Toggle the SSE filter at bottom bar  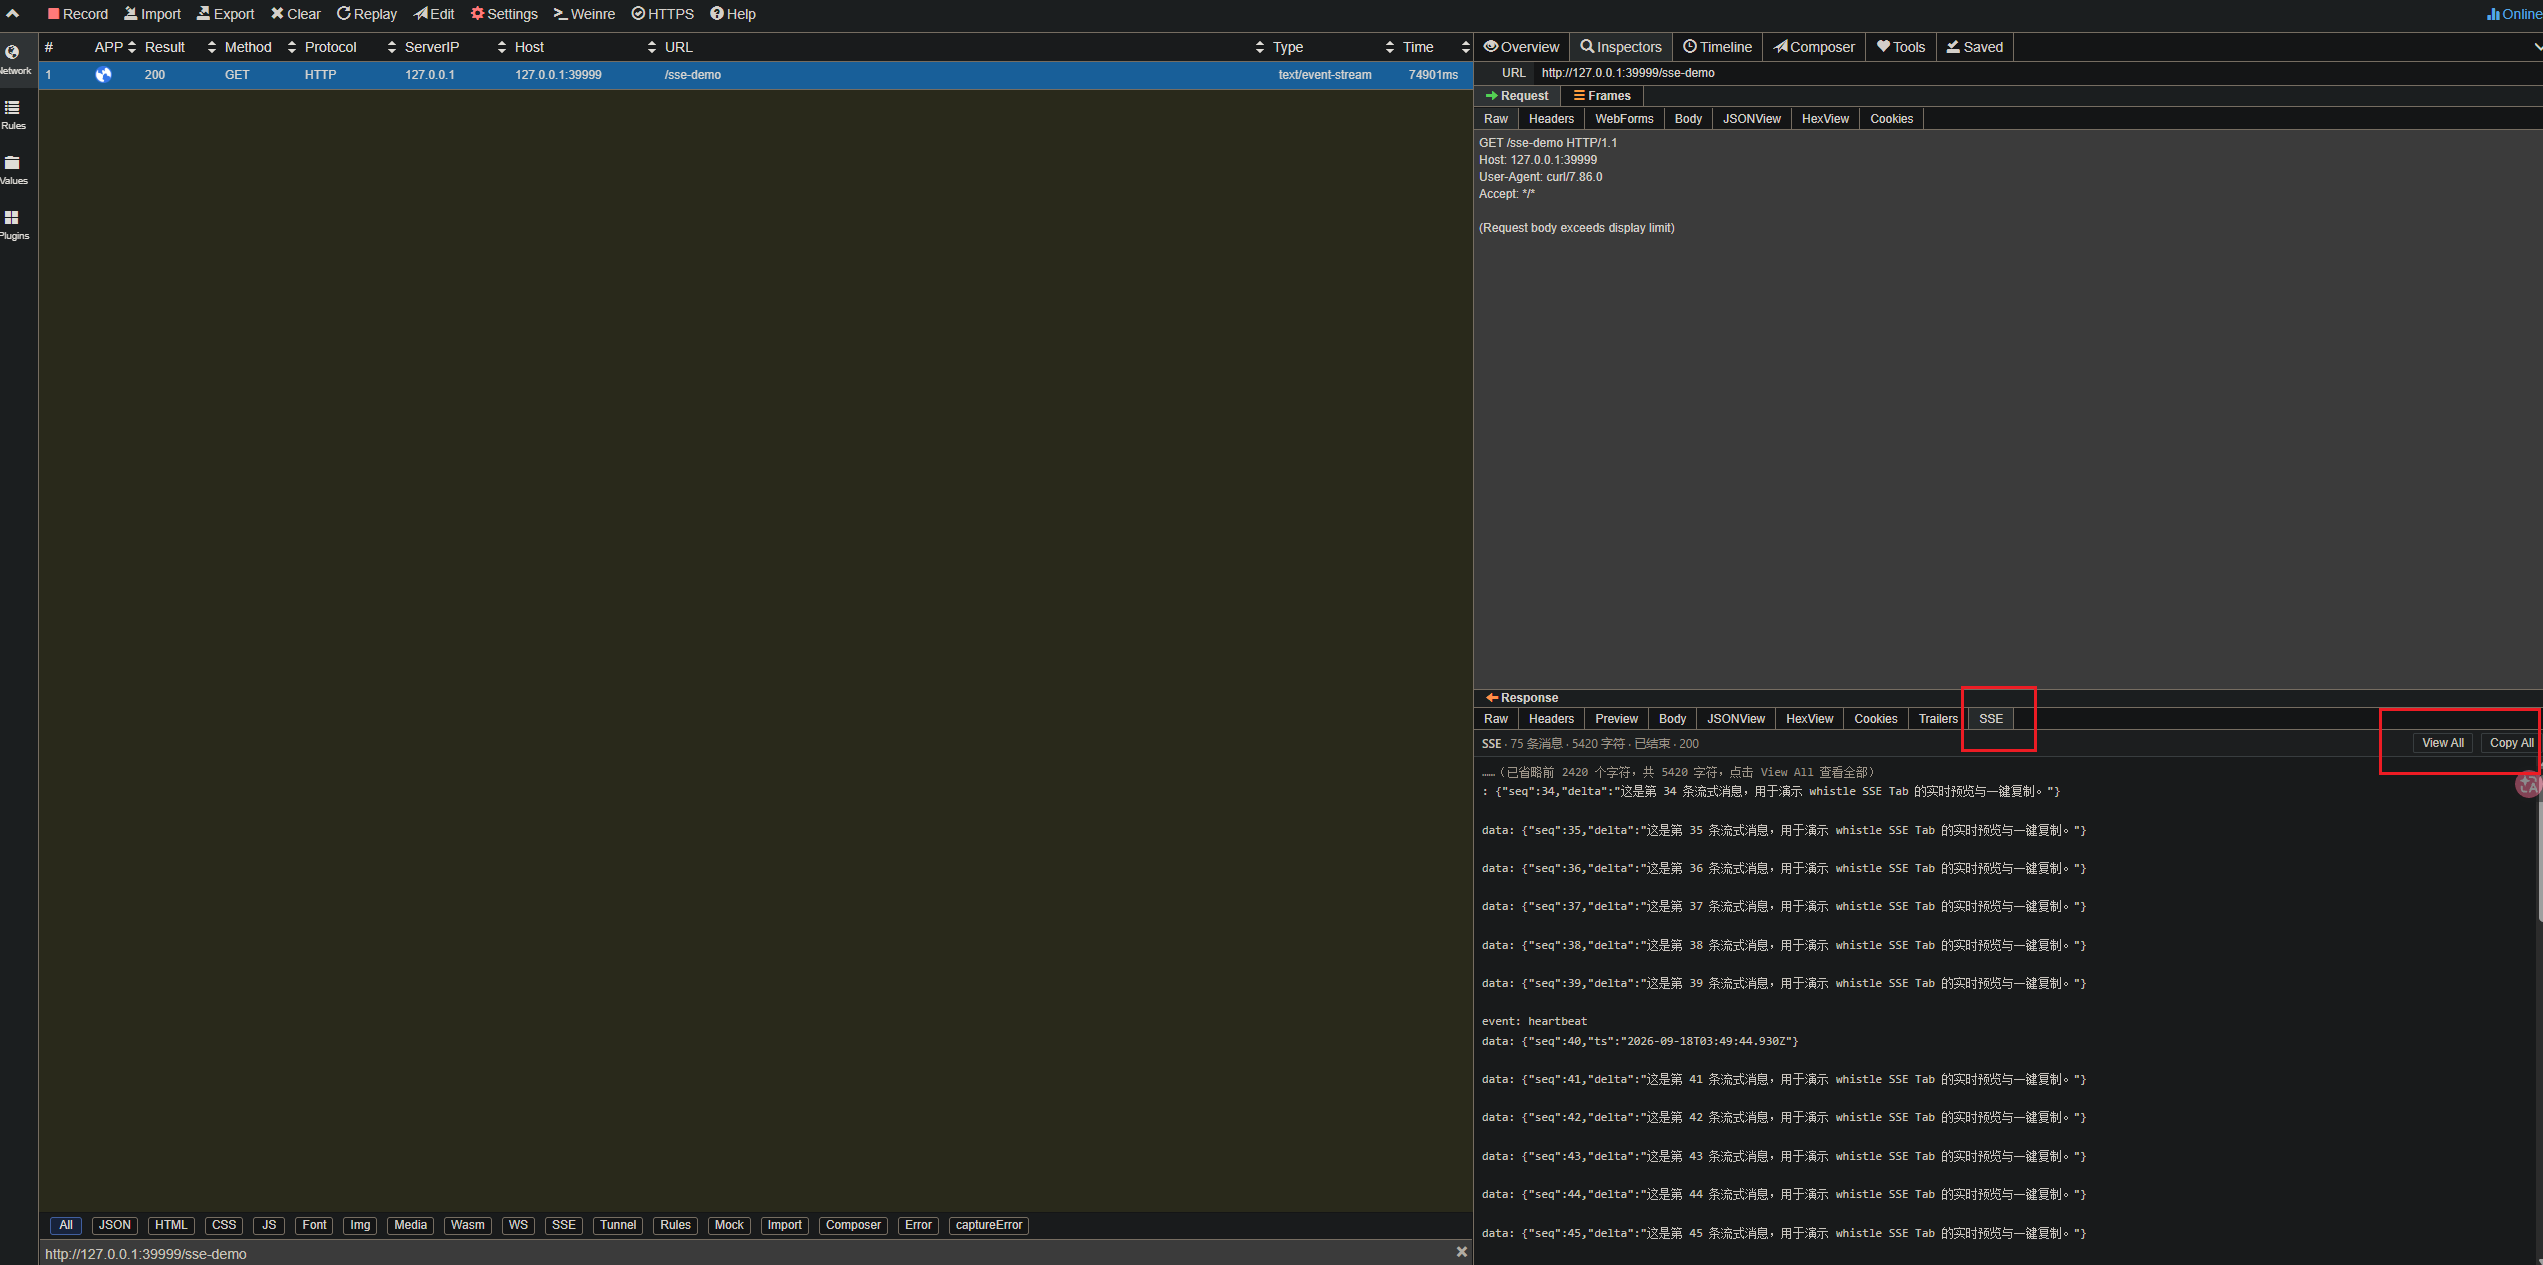[x=564, y=1225]
